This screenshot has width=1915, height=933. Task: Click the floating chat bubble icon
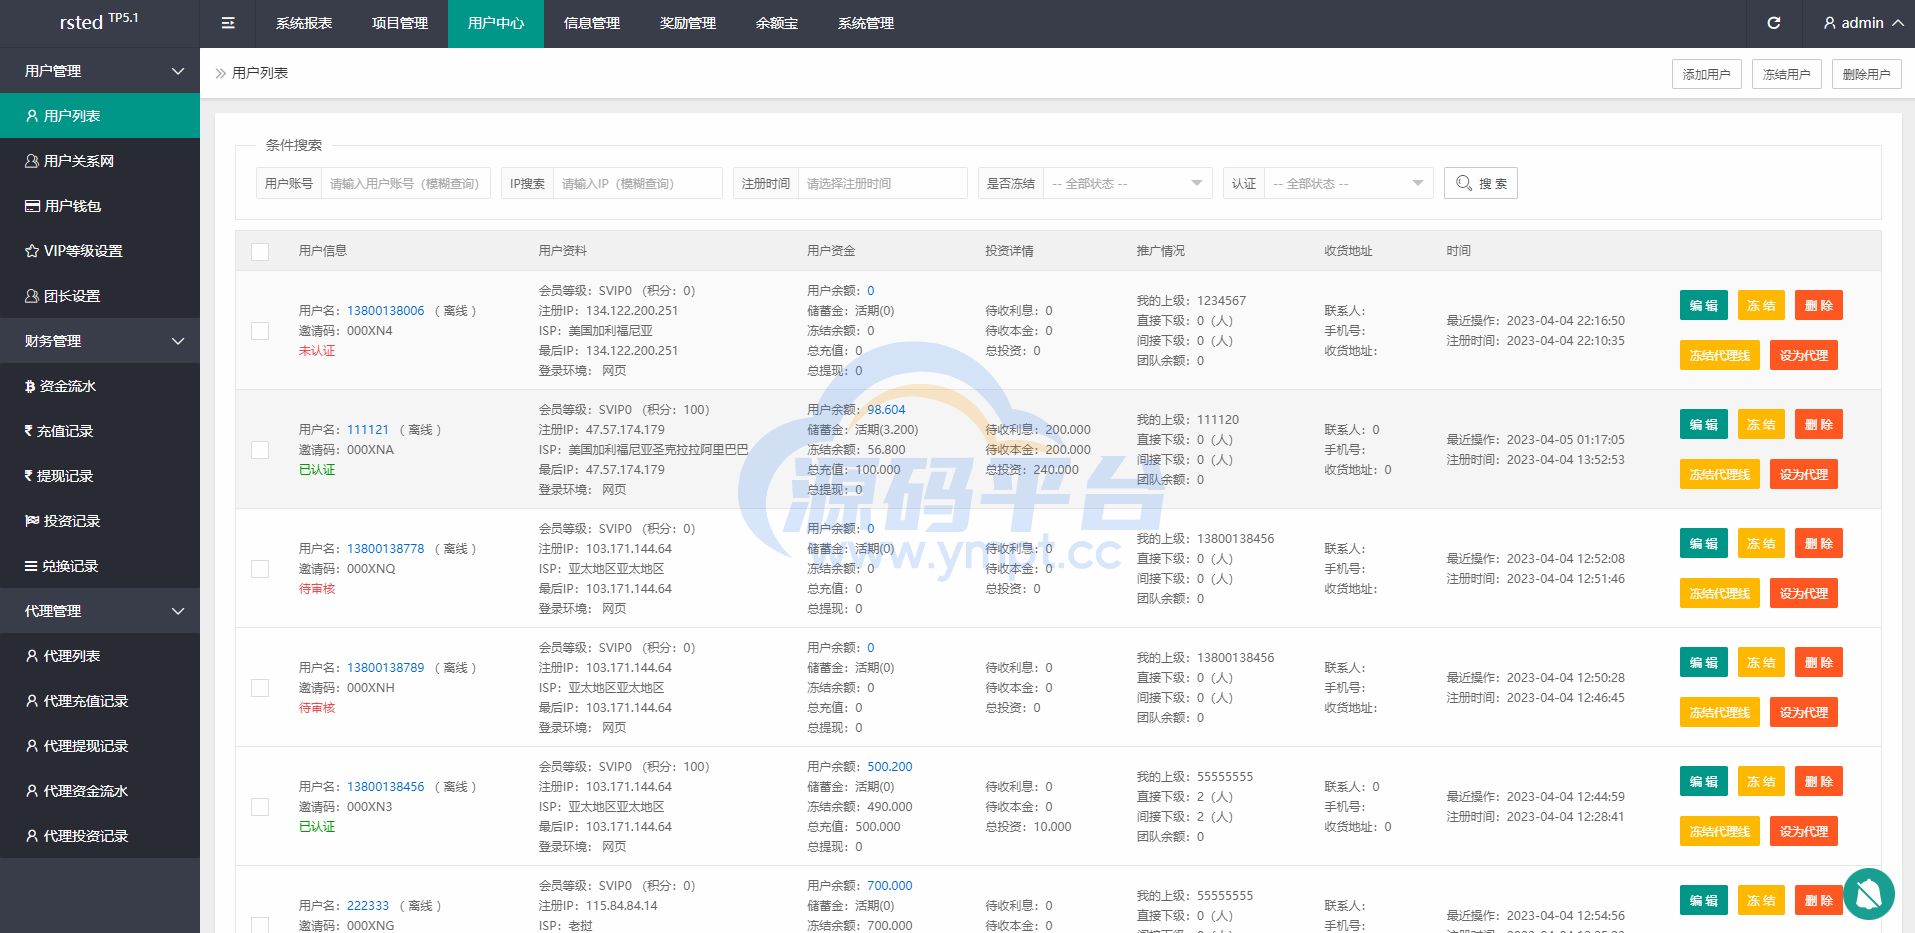(1868, 894)
